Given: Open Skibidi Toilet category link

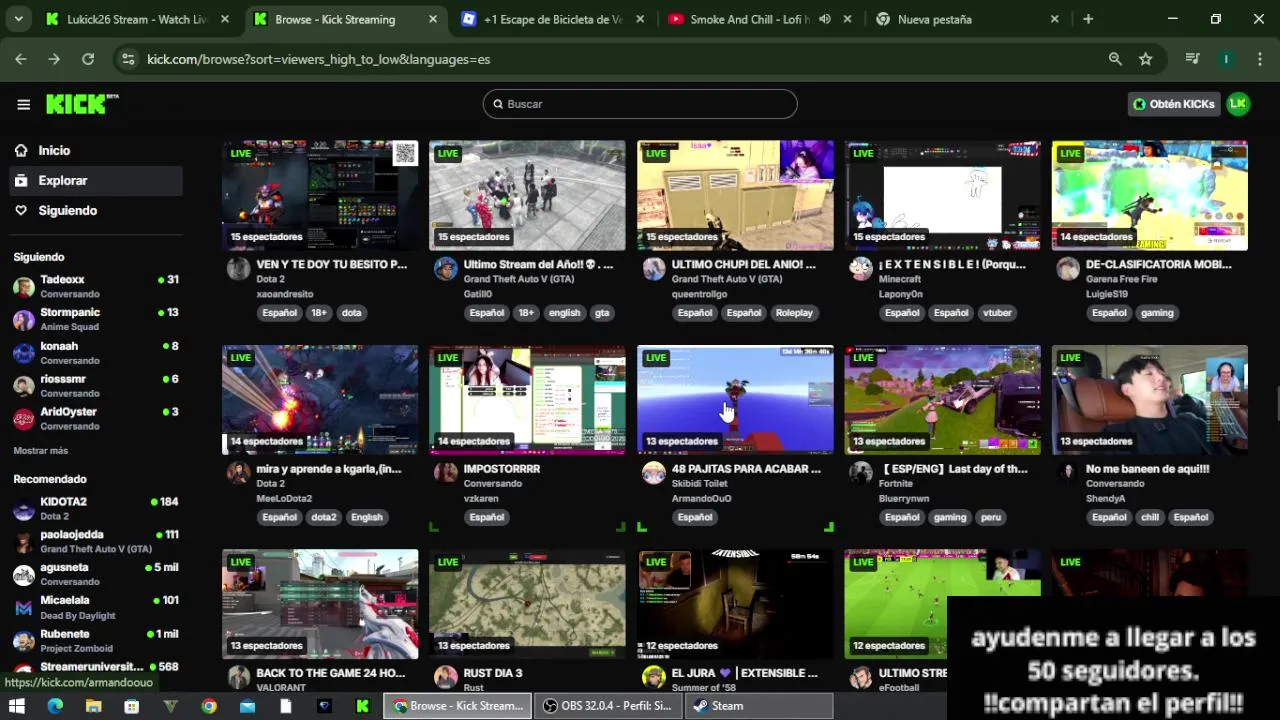Looking at the screenshot, I should coord(700,484).
